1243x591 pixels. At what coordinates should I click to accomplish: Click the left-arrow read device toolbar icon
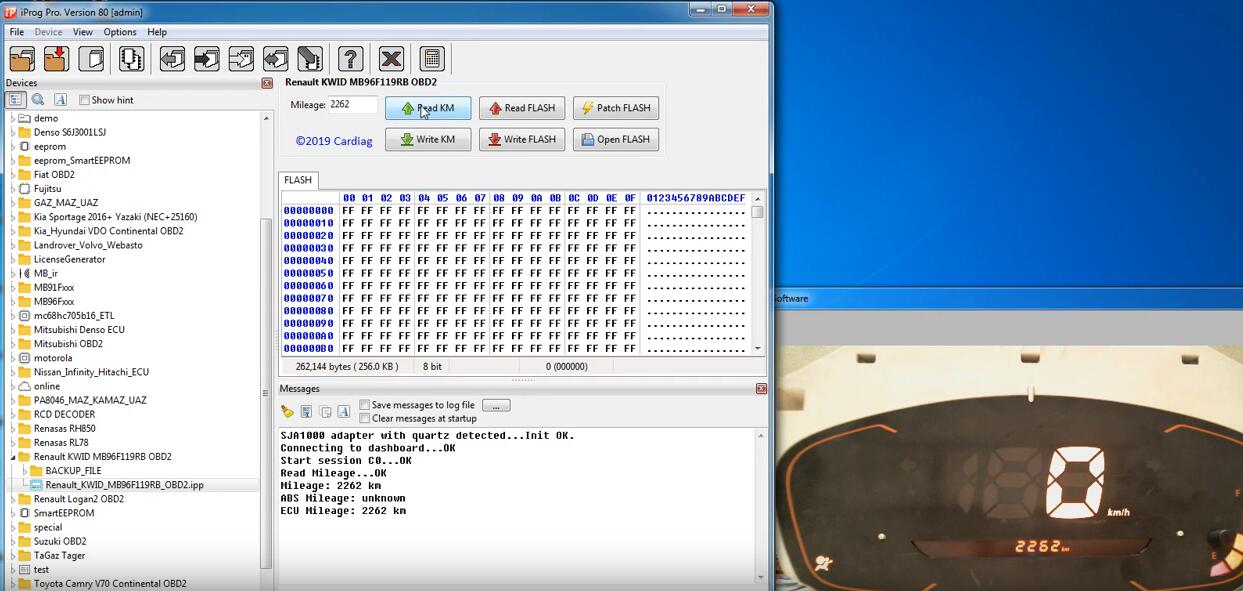tap(172, 59)
